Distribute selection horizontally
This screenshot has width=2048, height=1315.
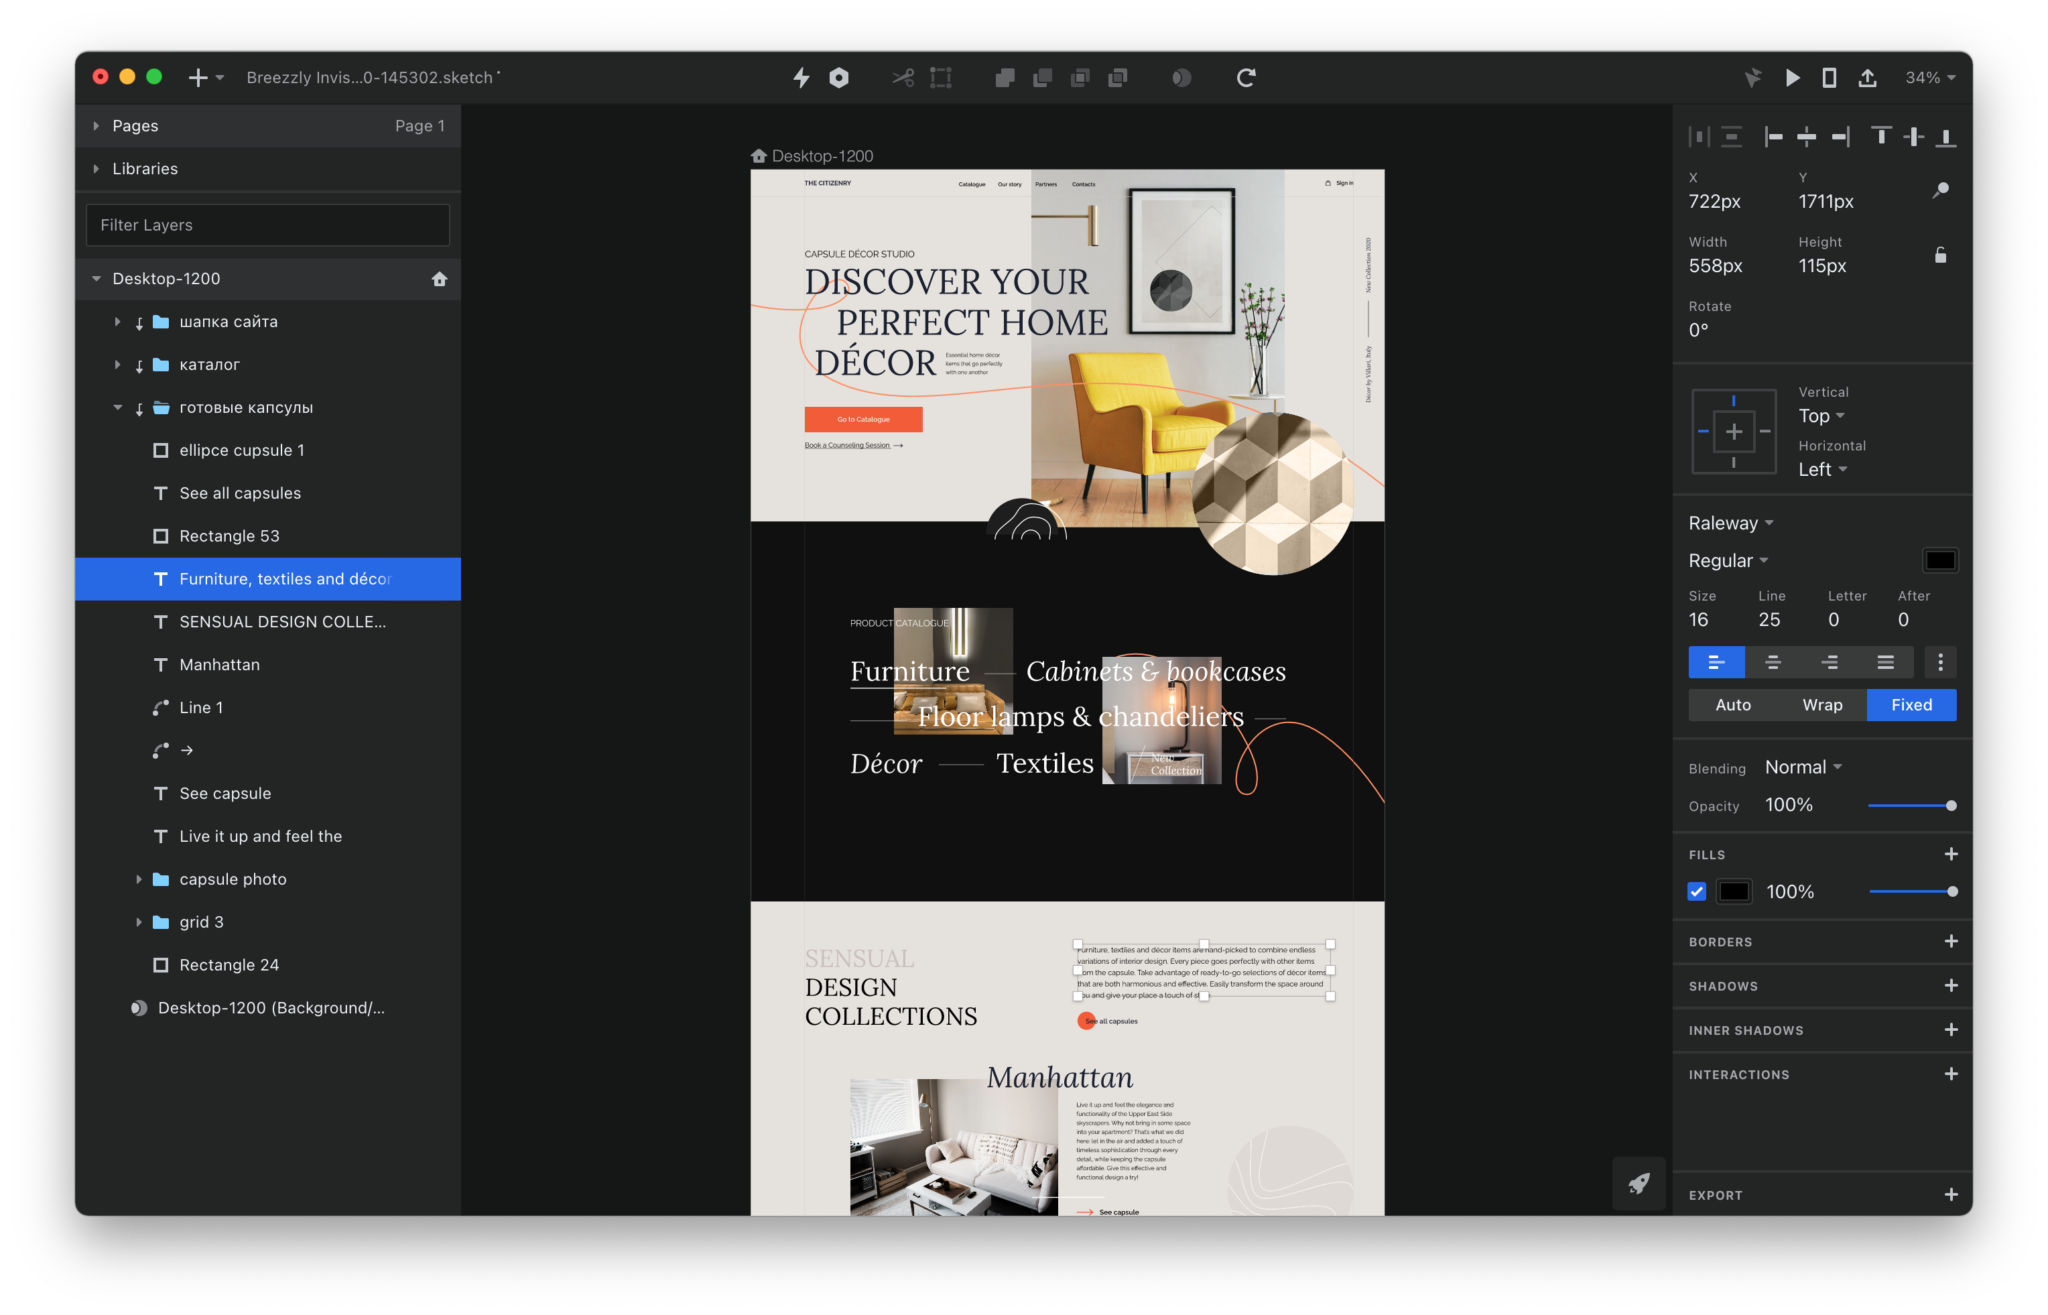pyautogui.click(x=1699, y=137)
